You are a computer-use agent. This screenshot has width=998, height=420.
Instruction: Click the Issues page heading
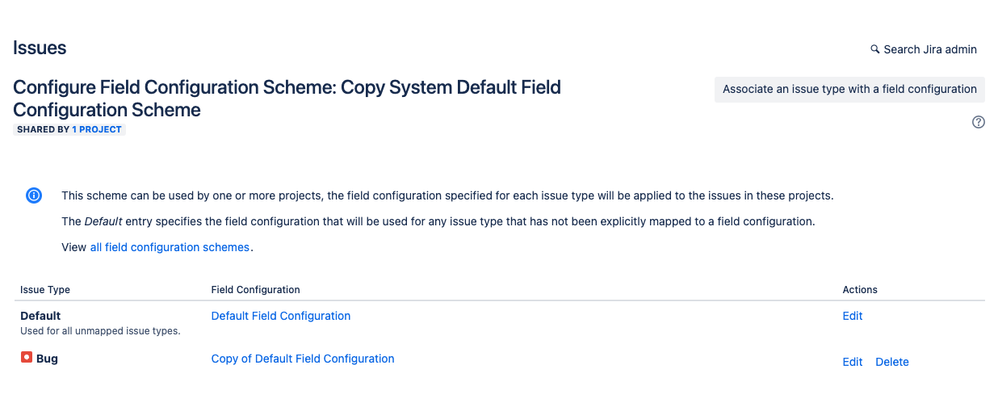pyautogui.click(x=39, y=48)
